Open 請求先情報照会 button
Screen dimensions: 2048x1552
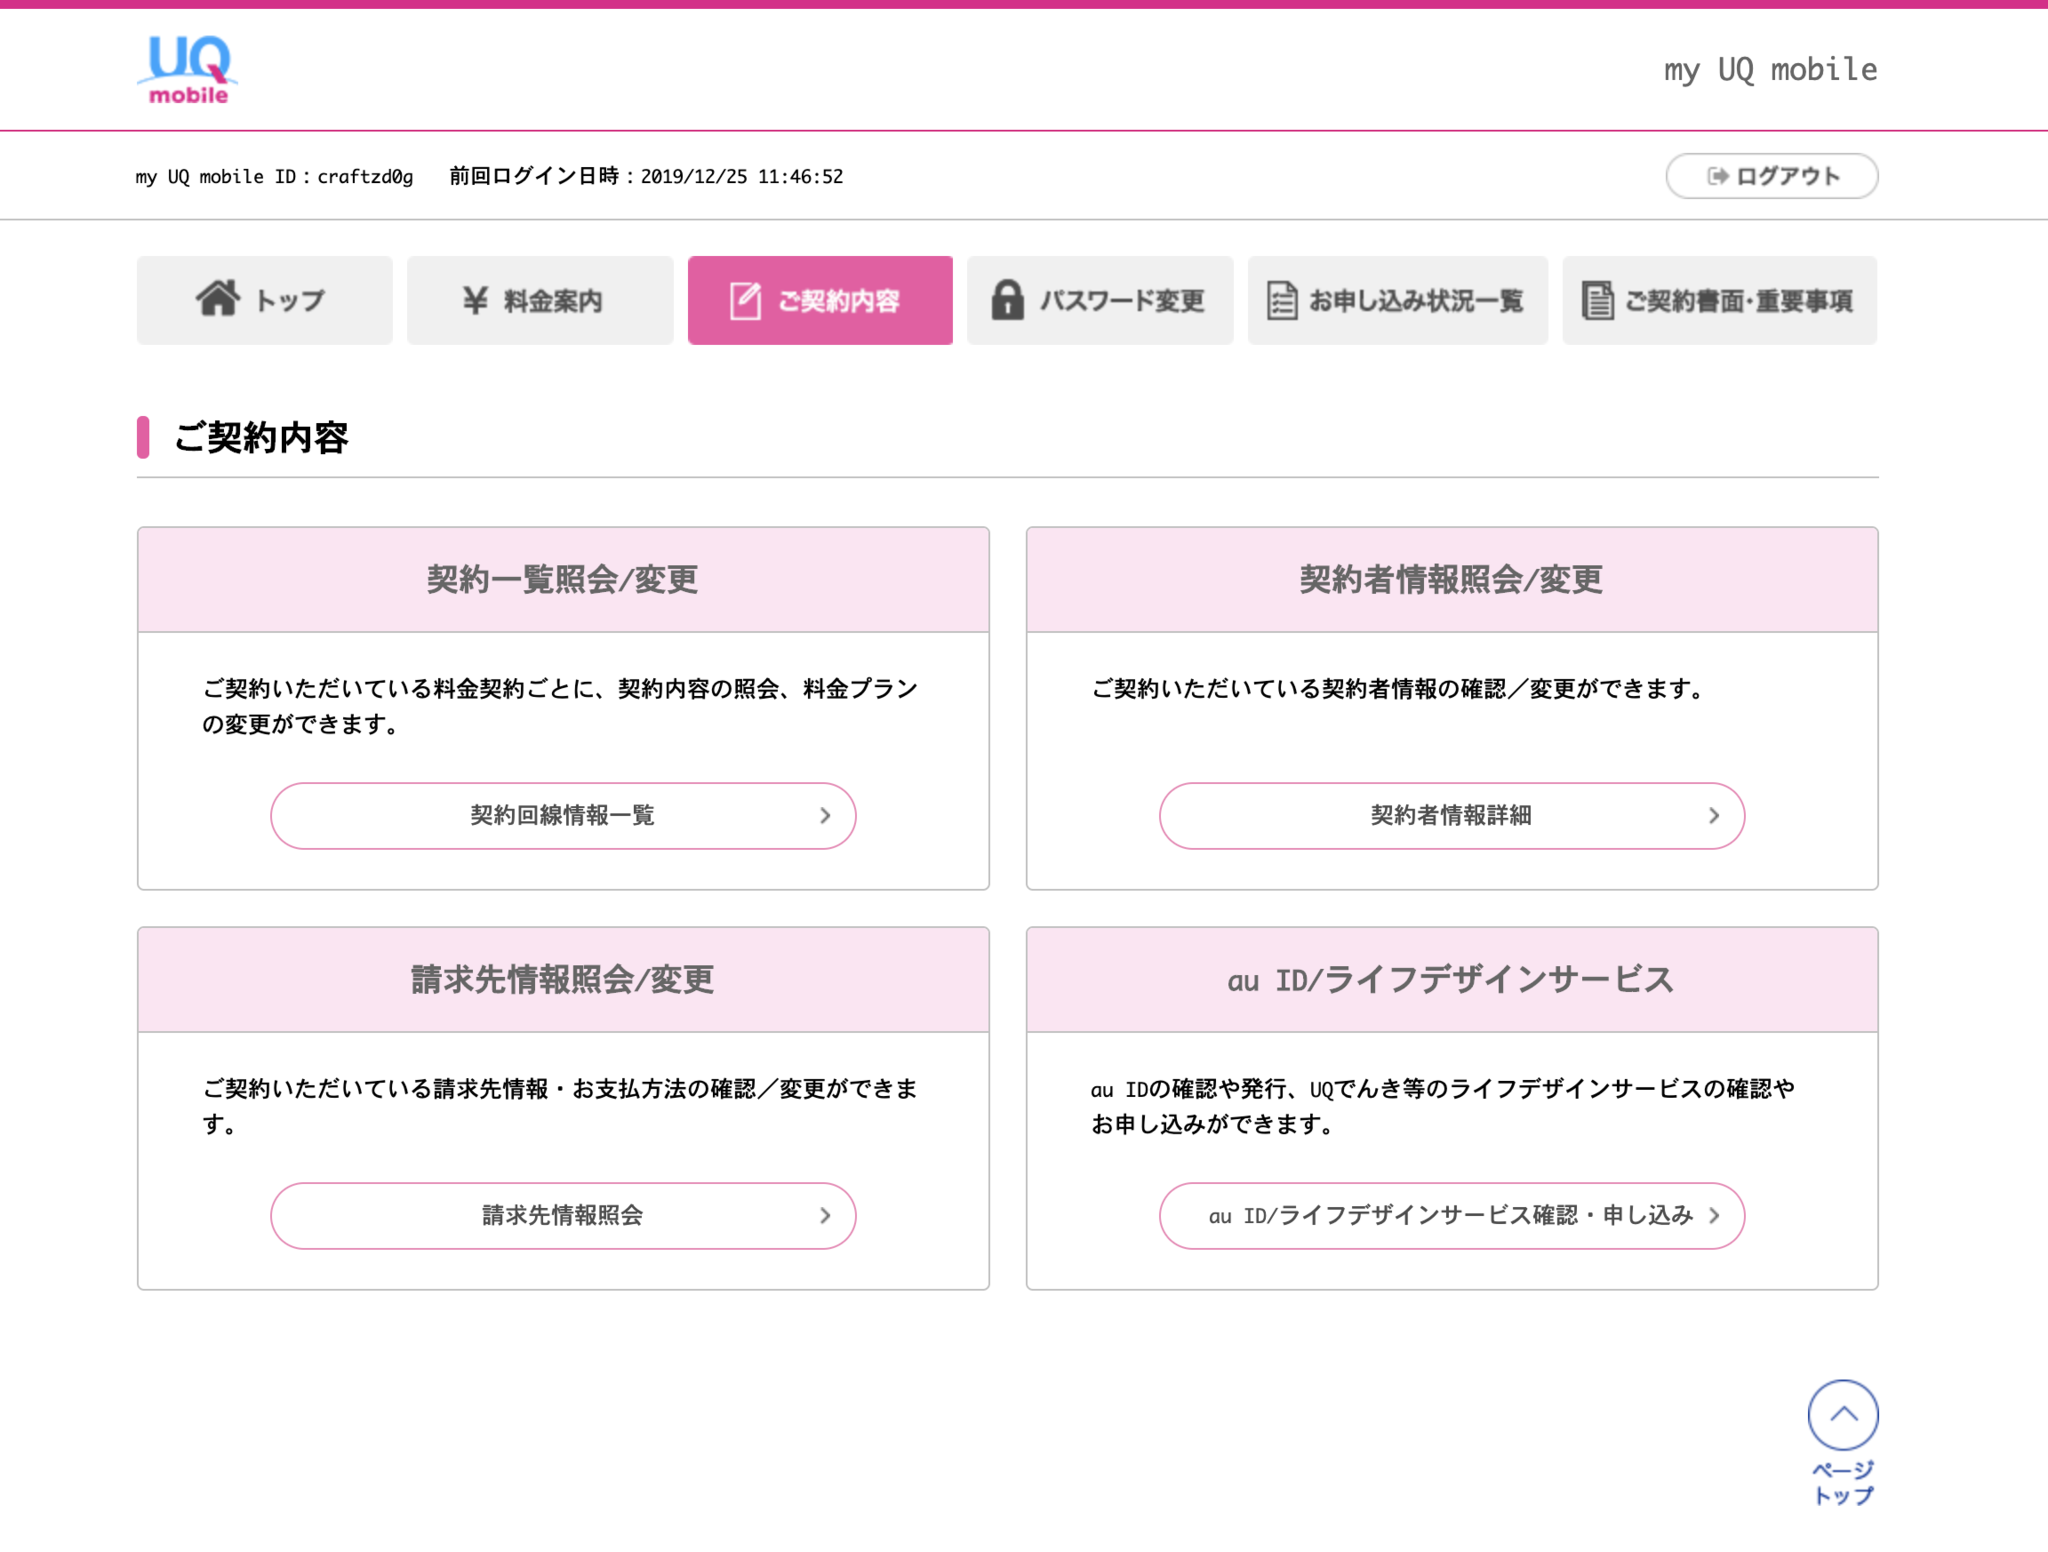click(563, 1215)
